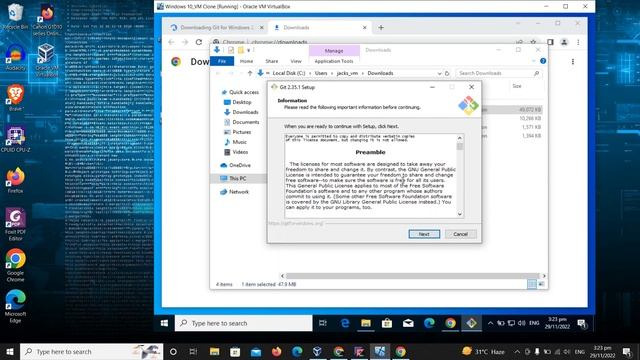
Task: Click the guest taskbar search box
Action: tap(244, 323)
